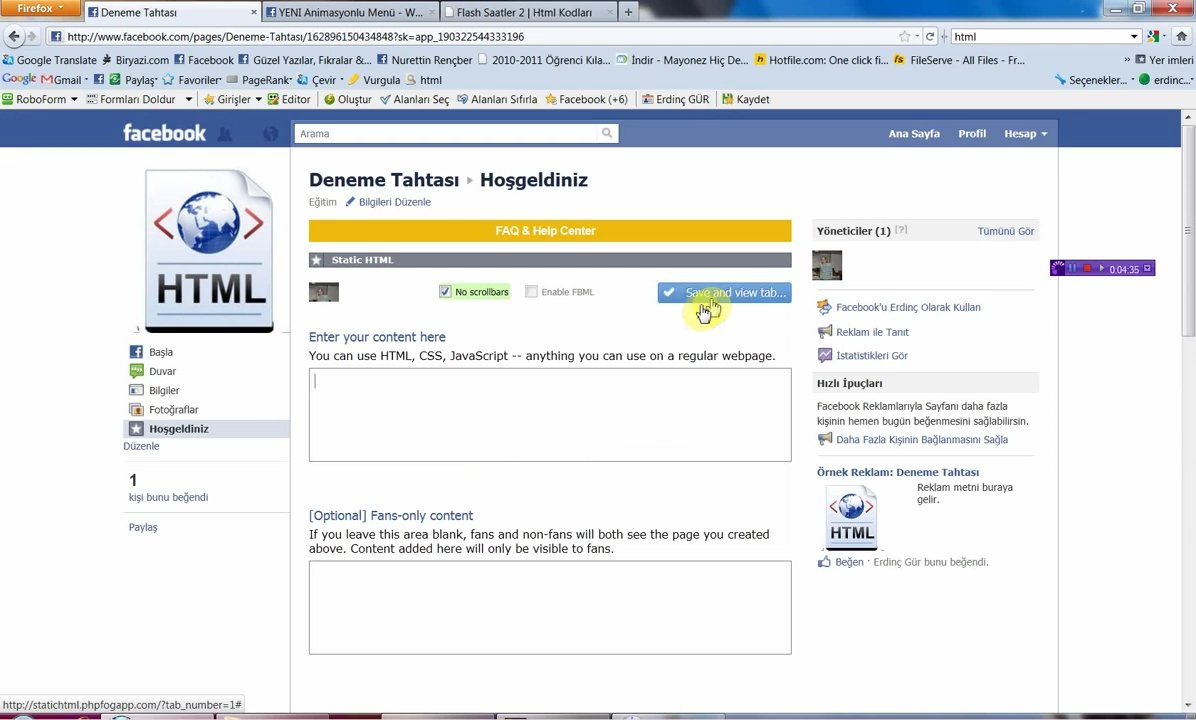Open FileServe bookmark

960,59
